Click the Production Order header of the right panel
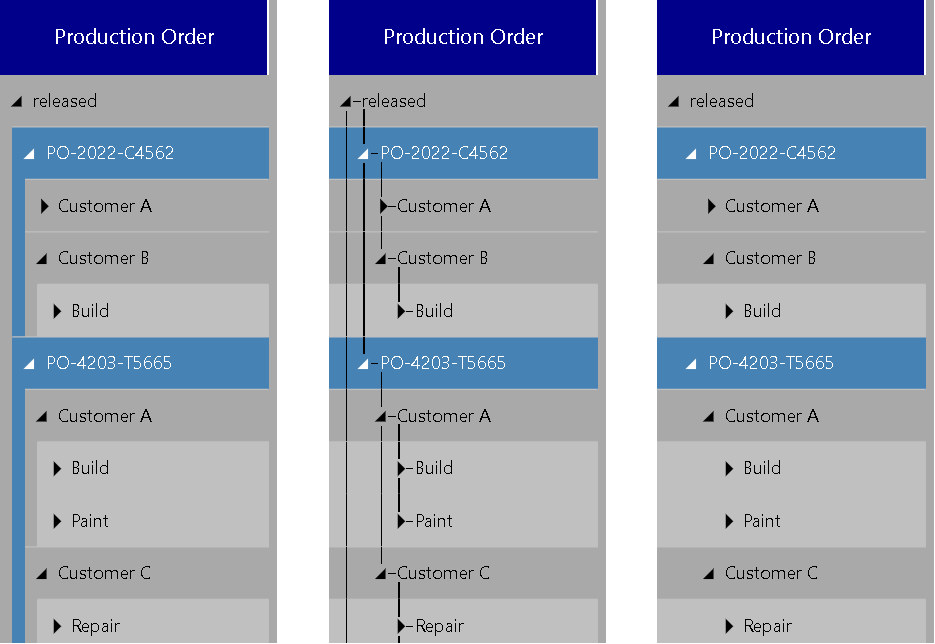935x644 pixels. 790,37
